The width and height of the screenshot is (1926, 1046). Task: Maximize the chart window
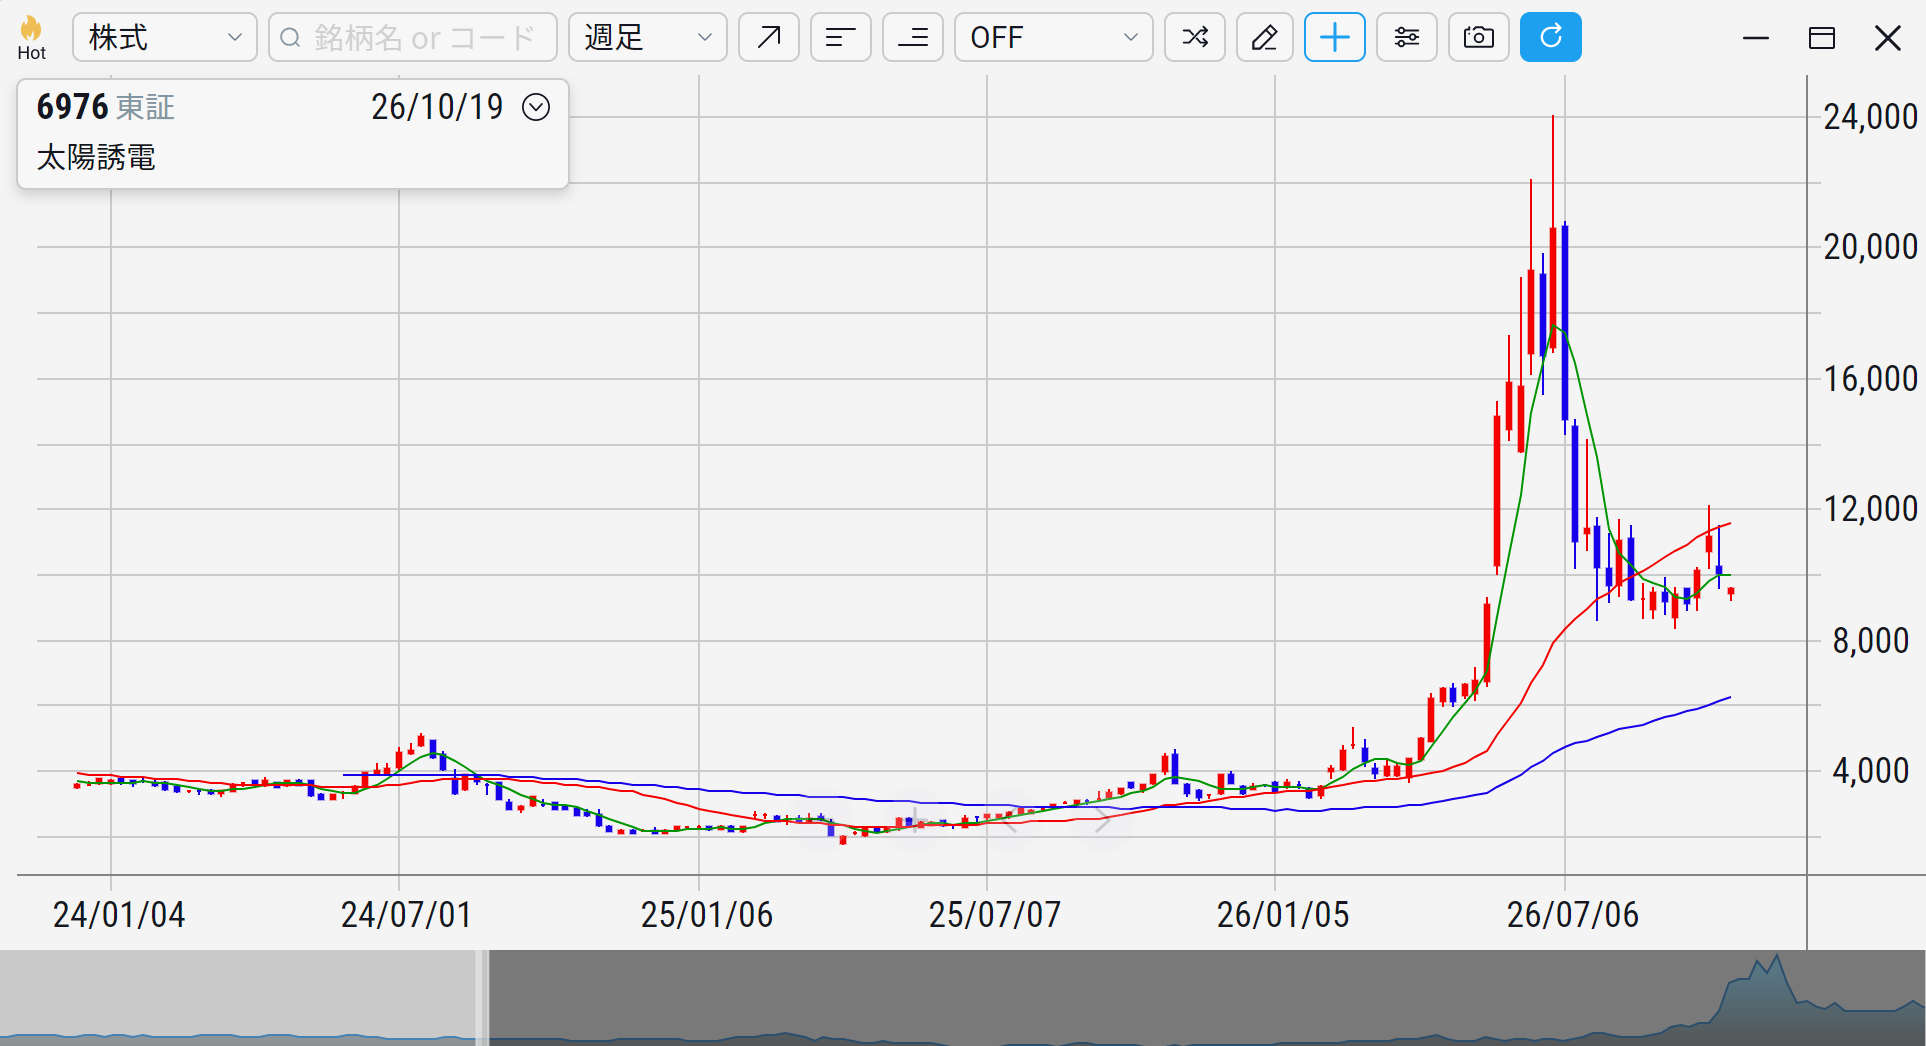[x=1822, y=38]
